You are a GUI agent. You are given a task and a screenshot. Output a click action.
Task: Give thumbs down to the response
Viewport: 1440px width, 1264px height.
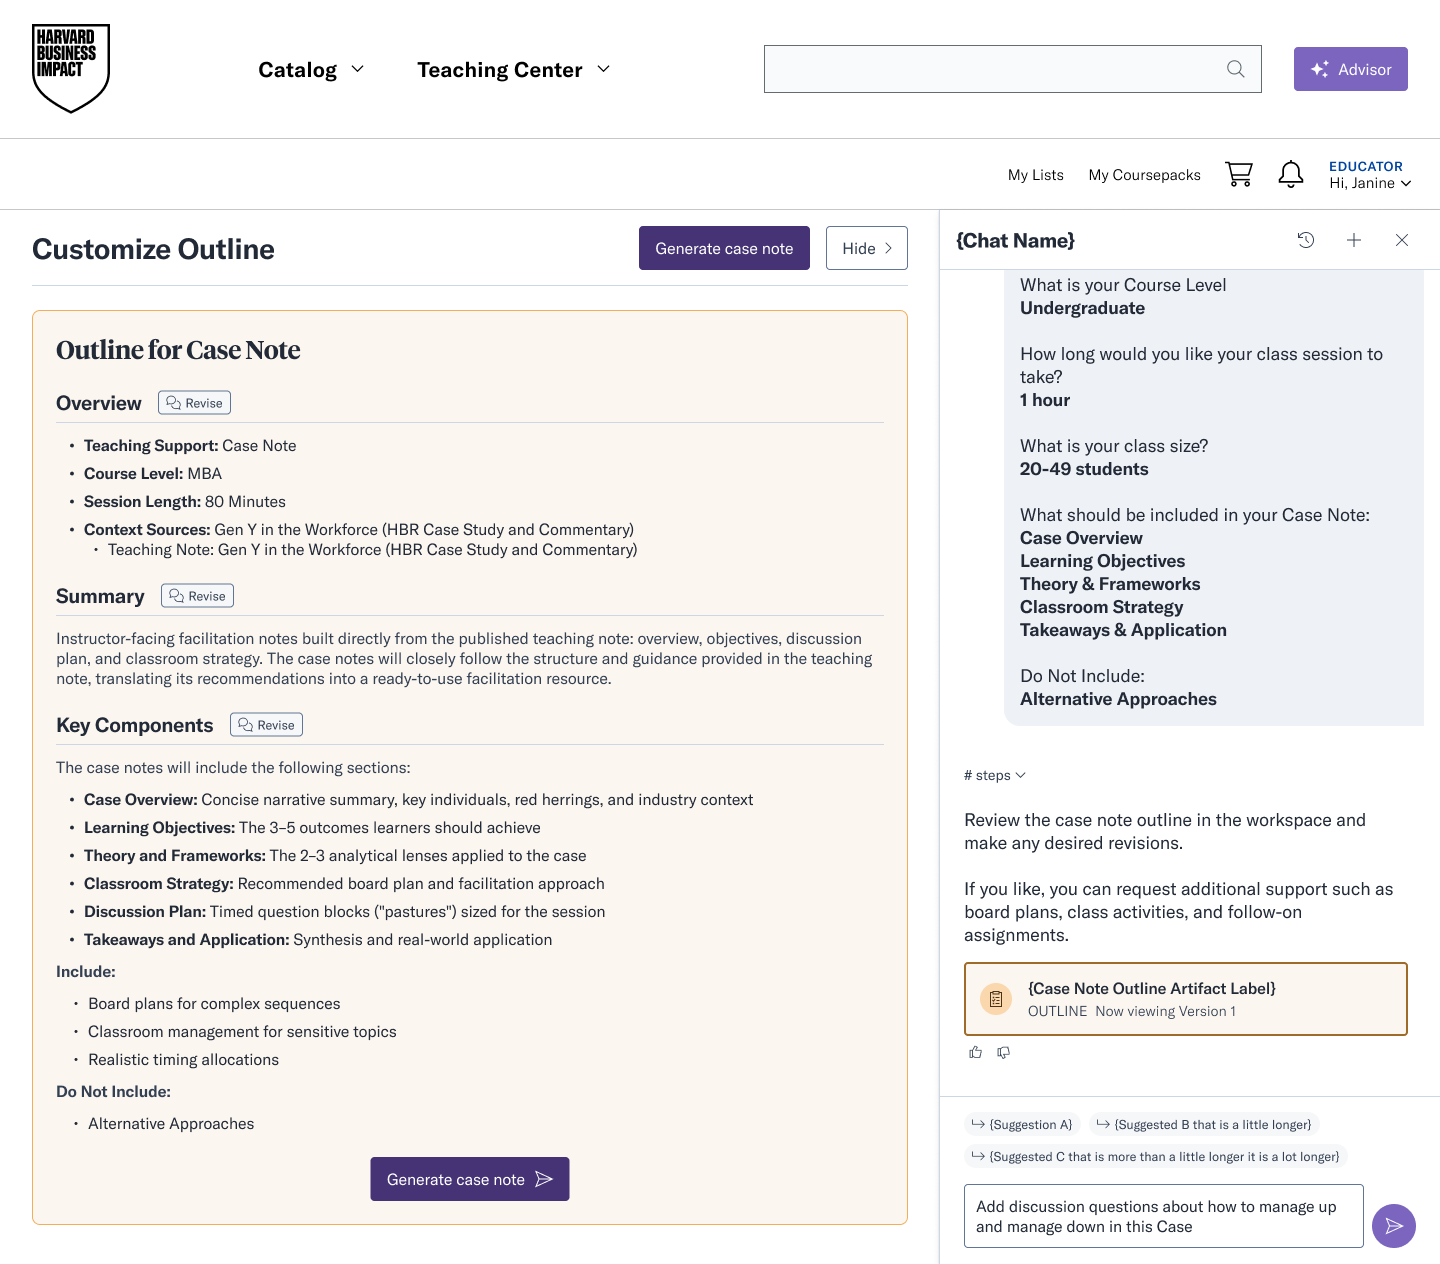(x=1004, y=1052)
